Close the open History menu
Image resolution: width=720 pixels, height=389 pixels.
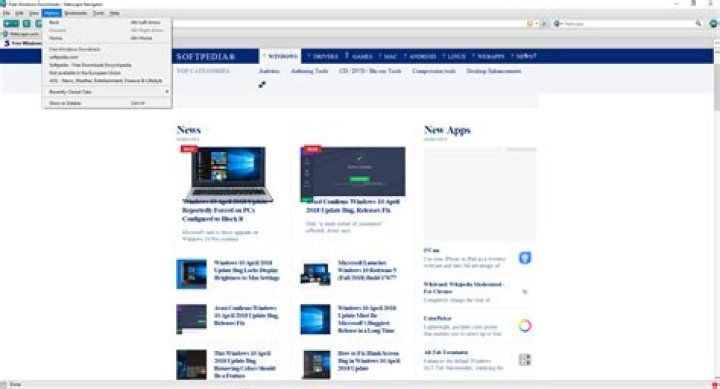pyautogui.click(x=51, y=13)
